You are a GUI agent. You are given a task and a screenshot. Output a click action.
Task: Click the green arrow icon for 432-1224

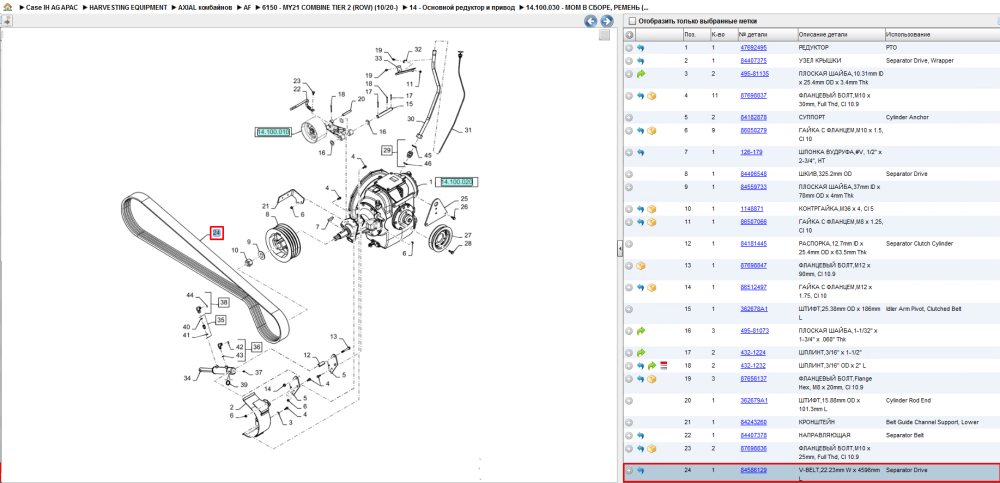(641, 352)
